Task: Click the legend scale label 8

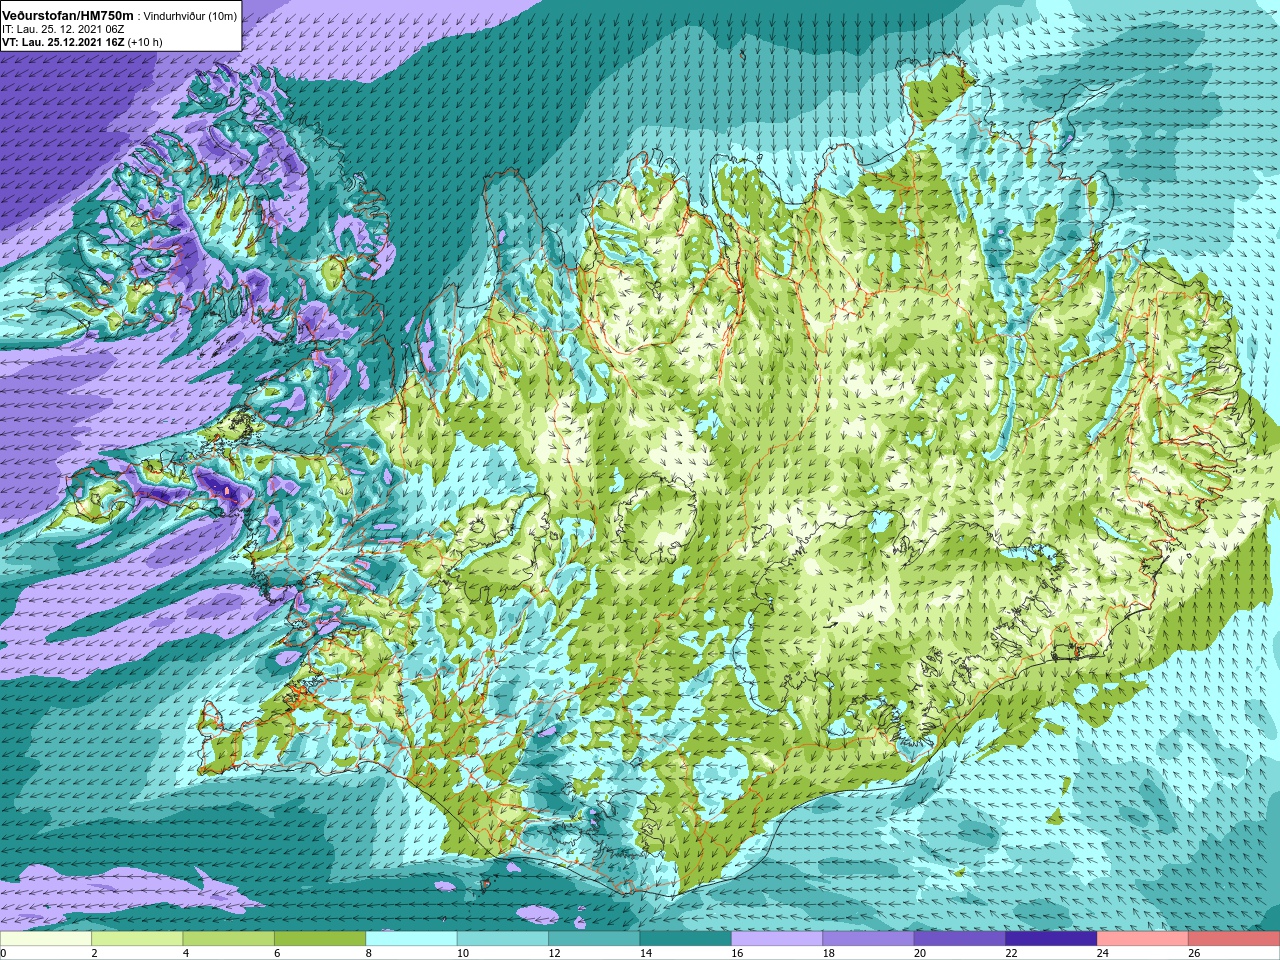Action: coord(369,954)
